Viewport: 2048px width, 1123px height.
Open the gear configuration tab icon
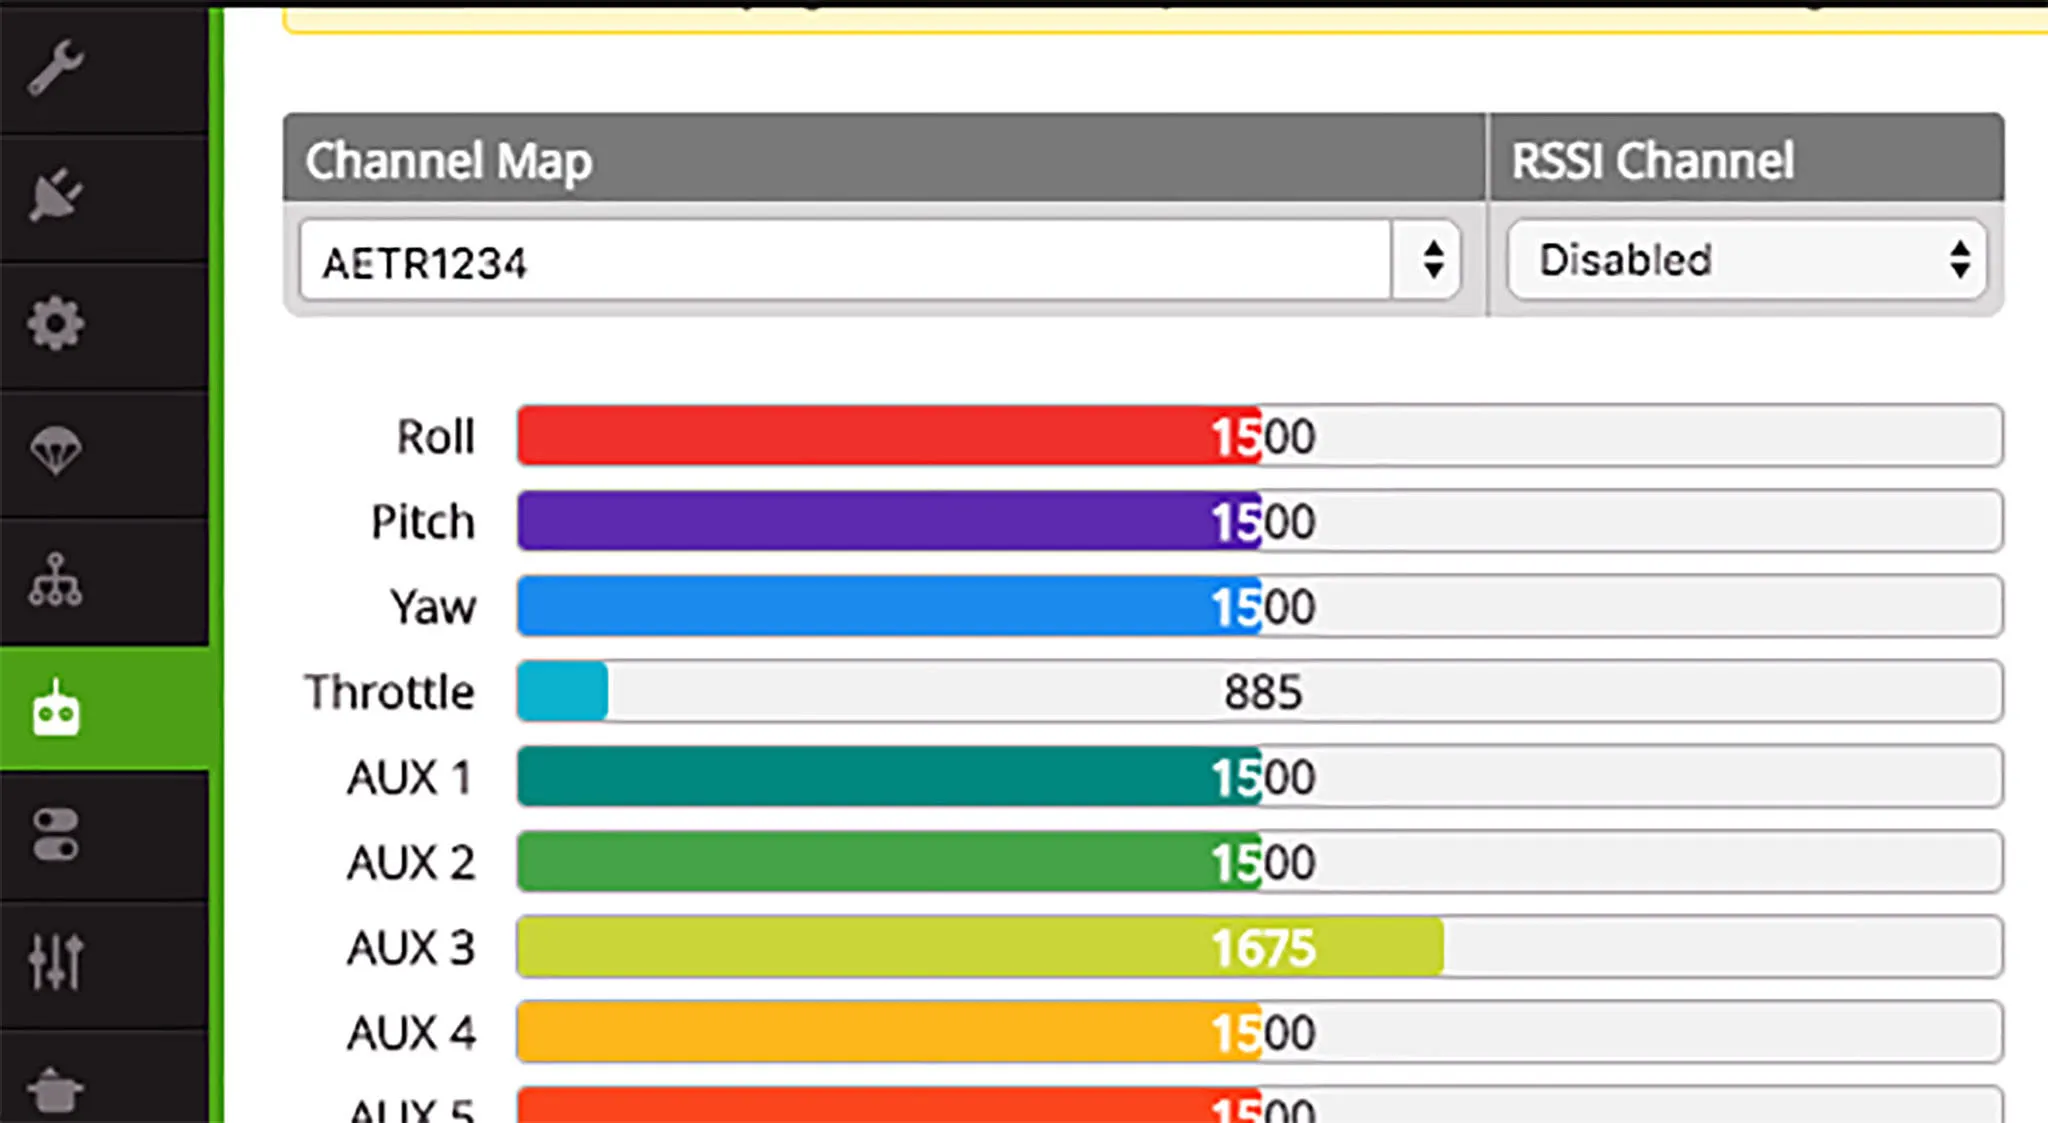click(x=56, y=323)
